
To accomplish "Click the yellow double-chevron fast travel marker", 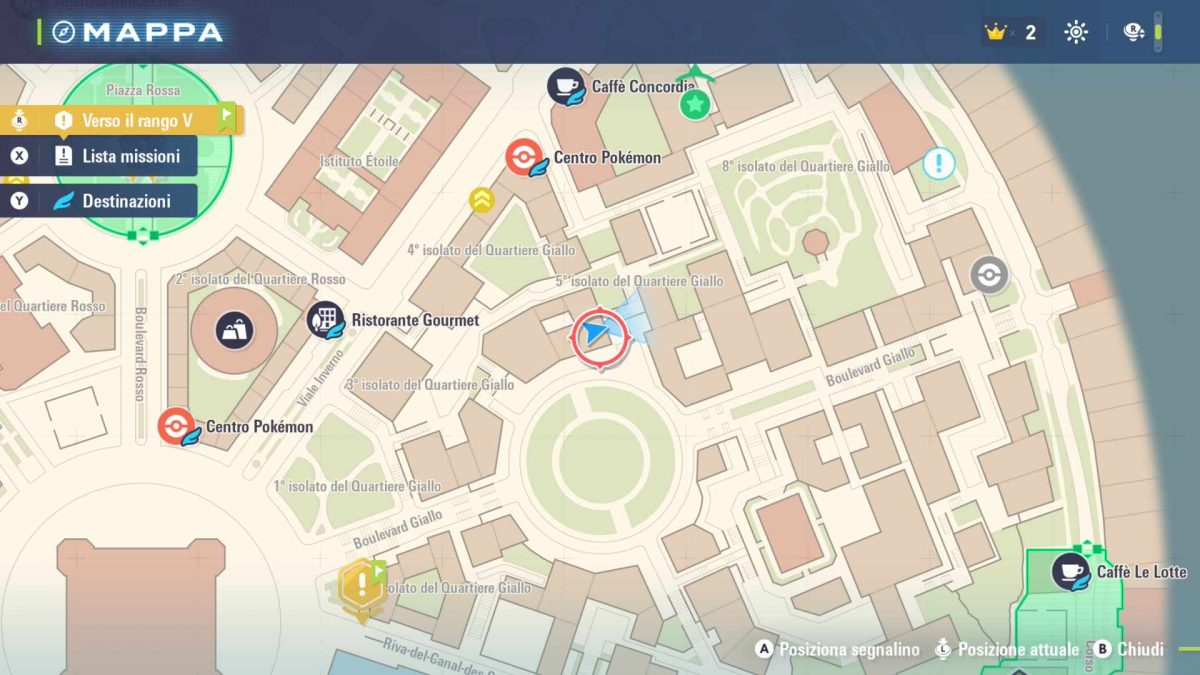I will pos(481,198).
